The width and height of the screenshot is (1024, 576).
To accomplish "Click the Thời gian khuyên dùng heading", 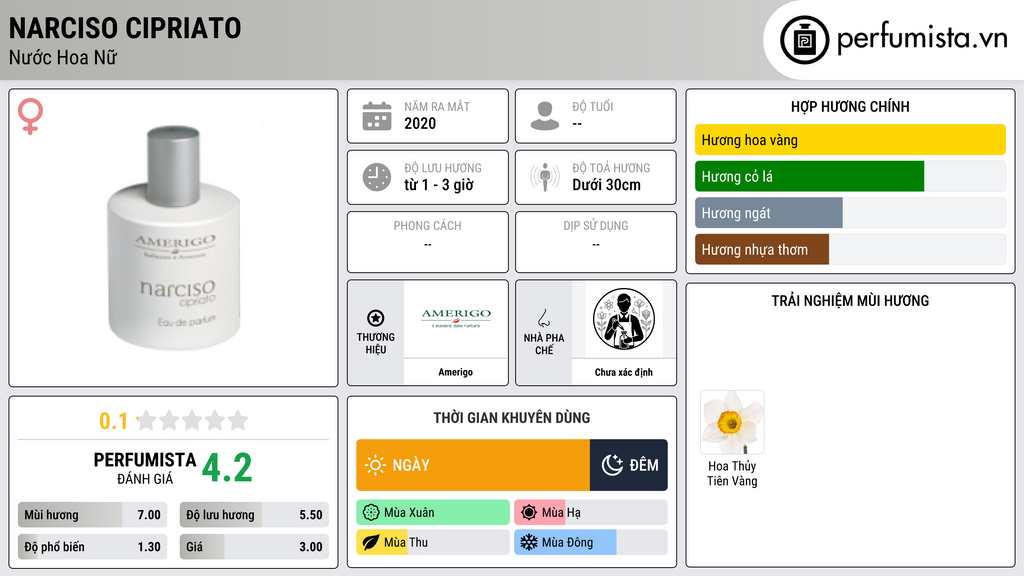I will click(x=512, y=418).
